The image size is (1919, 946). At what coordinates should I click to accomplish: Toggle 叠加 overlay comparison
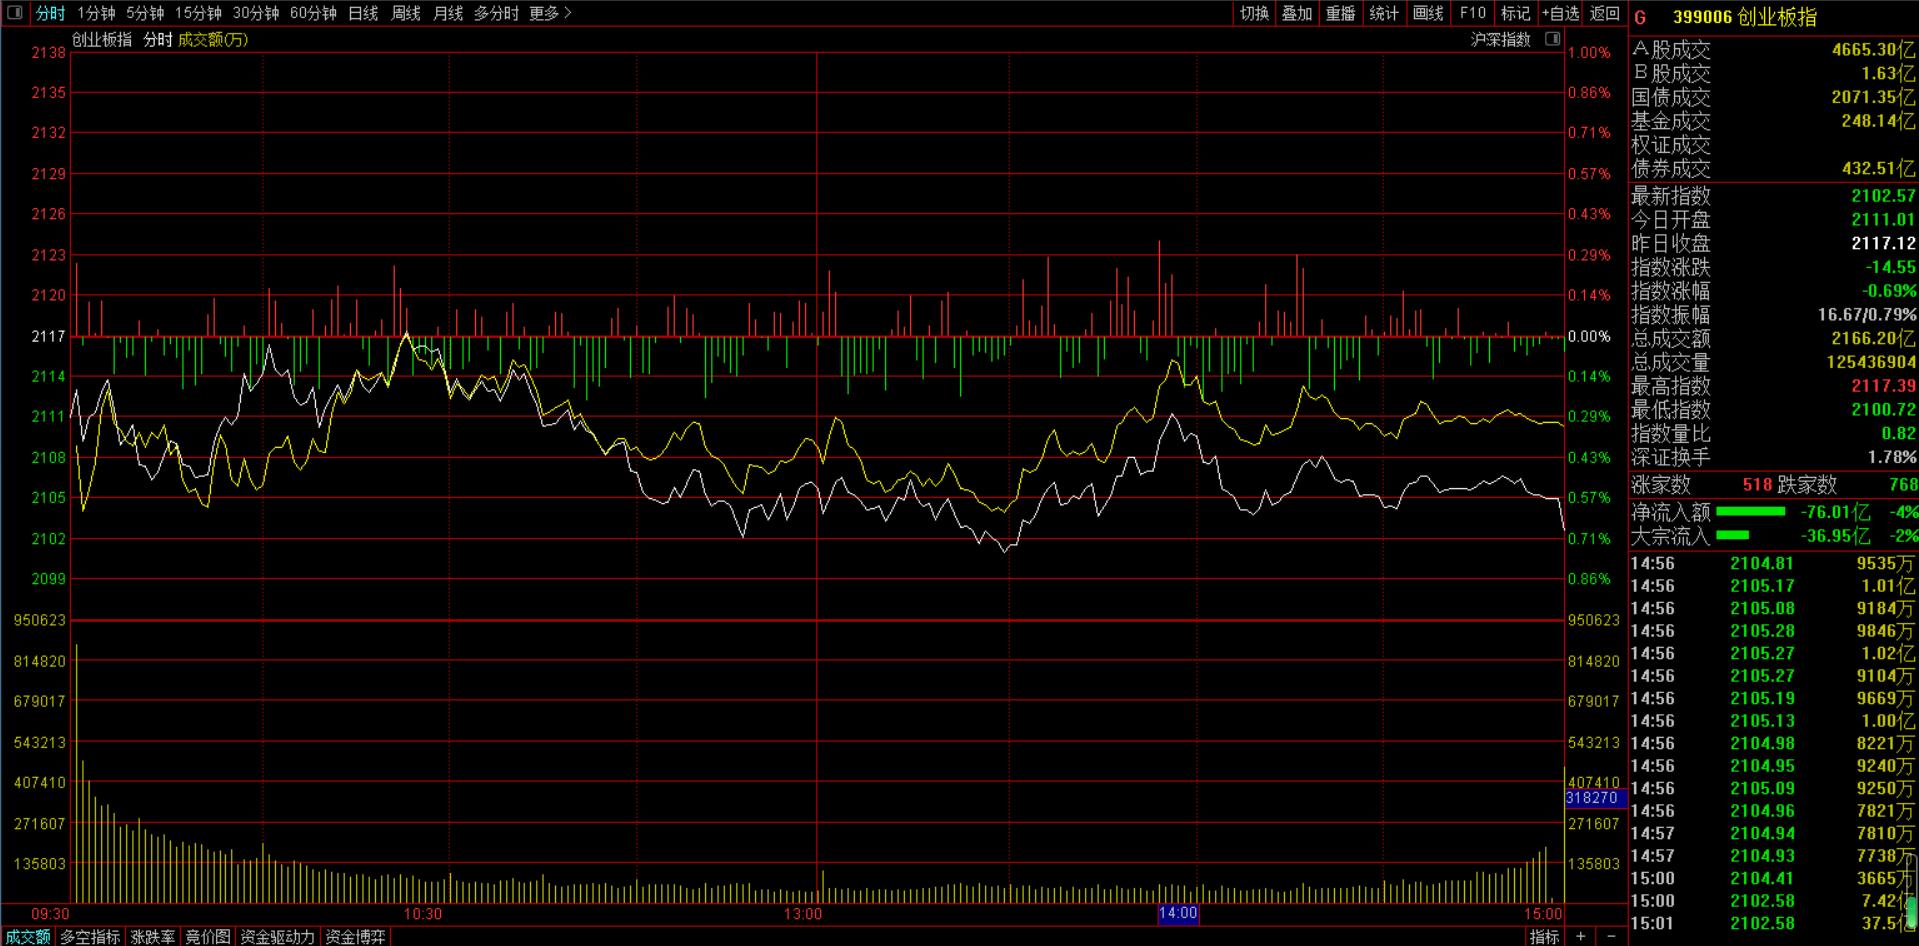coord(1297,13)
